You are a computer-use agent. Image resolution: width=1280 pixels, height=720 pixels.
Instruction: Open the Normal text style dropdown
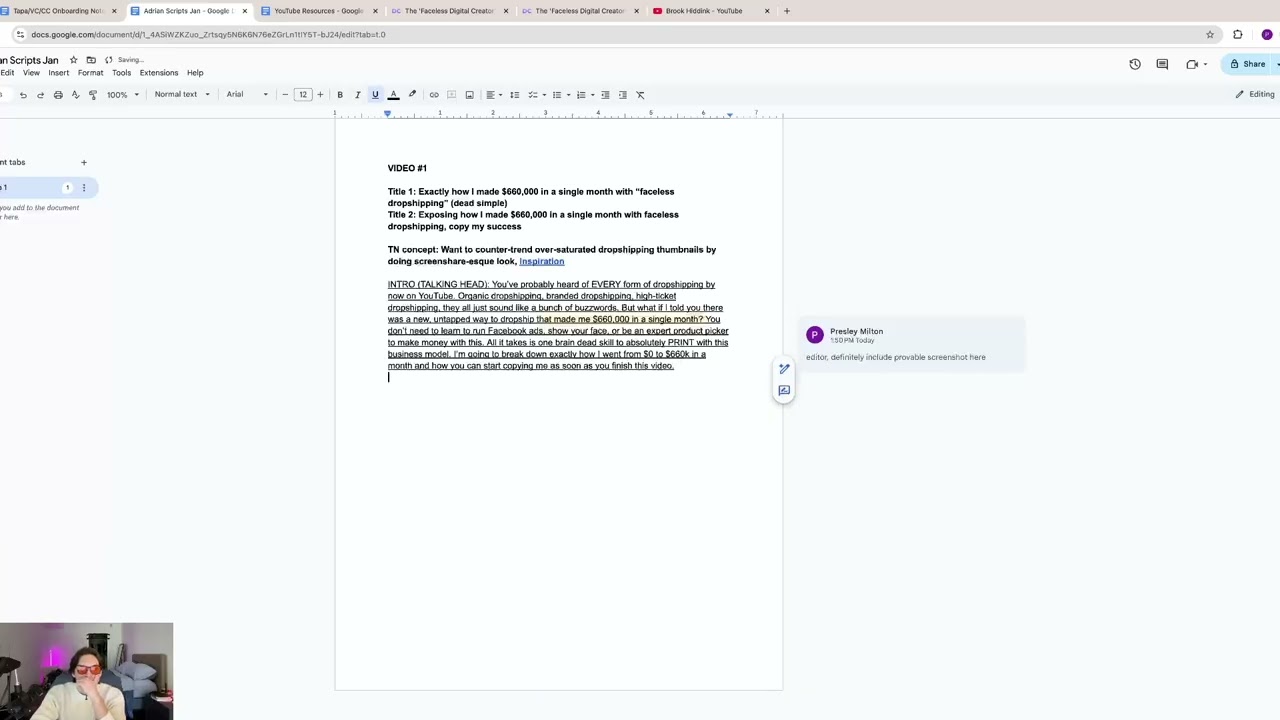182,95
